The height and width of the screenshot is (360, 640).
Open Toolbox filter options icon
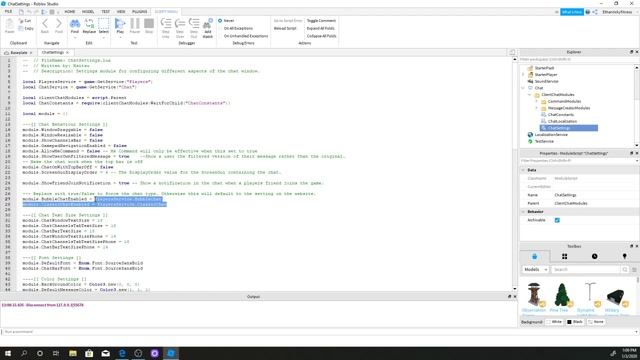[634, 269]
